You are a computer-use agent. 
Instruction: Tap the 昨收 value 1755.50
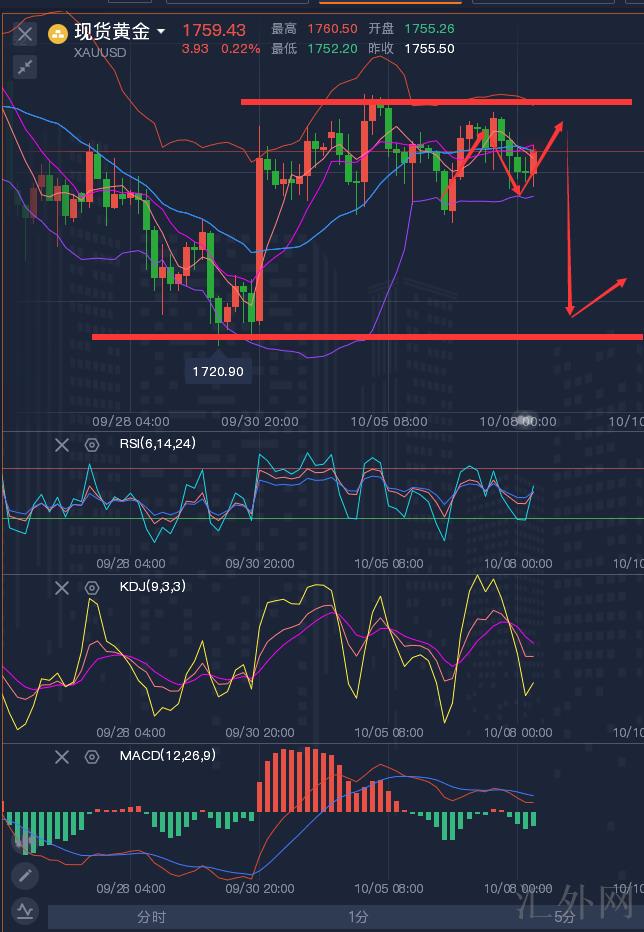pos(429,49)
